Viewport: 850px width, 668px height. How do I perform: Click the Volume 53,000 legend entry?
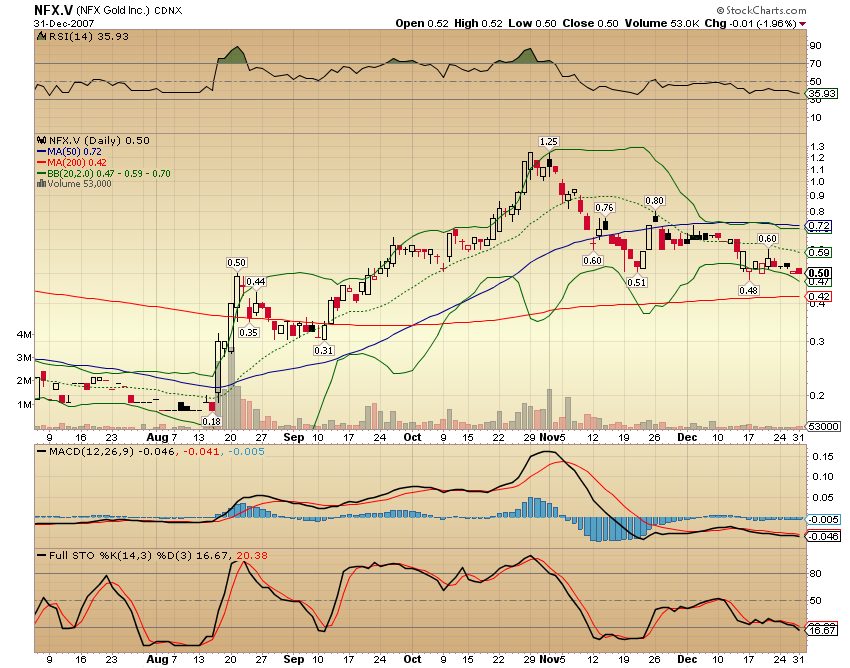74,184
